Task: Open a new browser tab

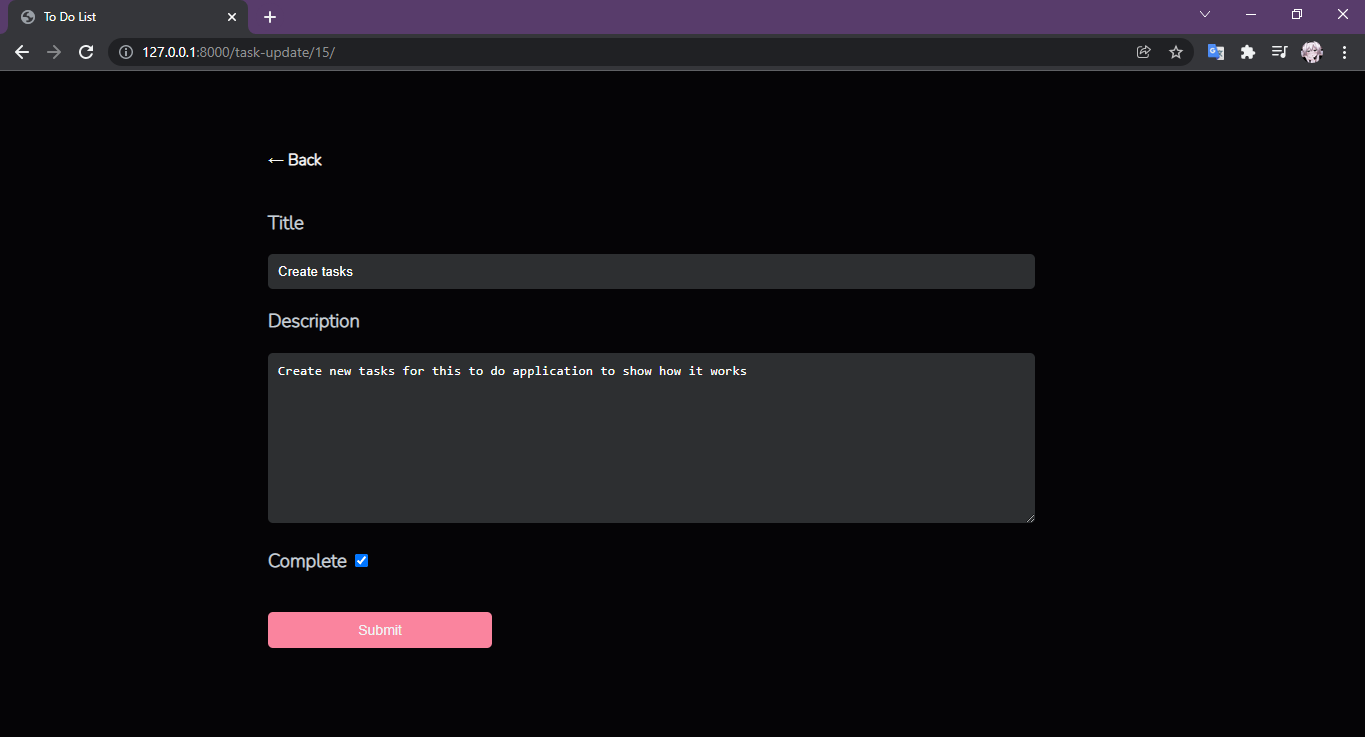Action: [269, 16]
